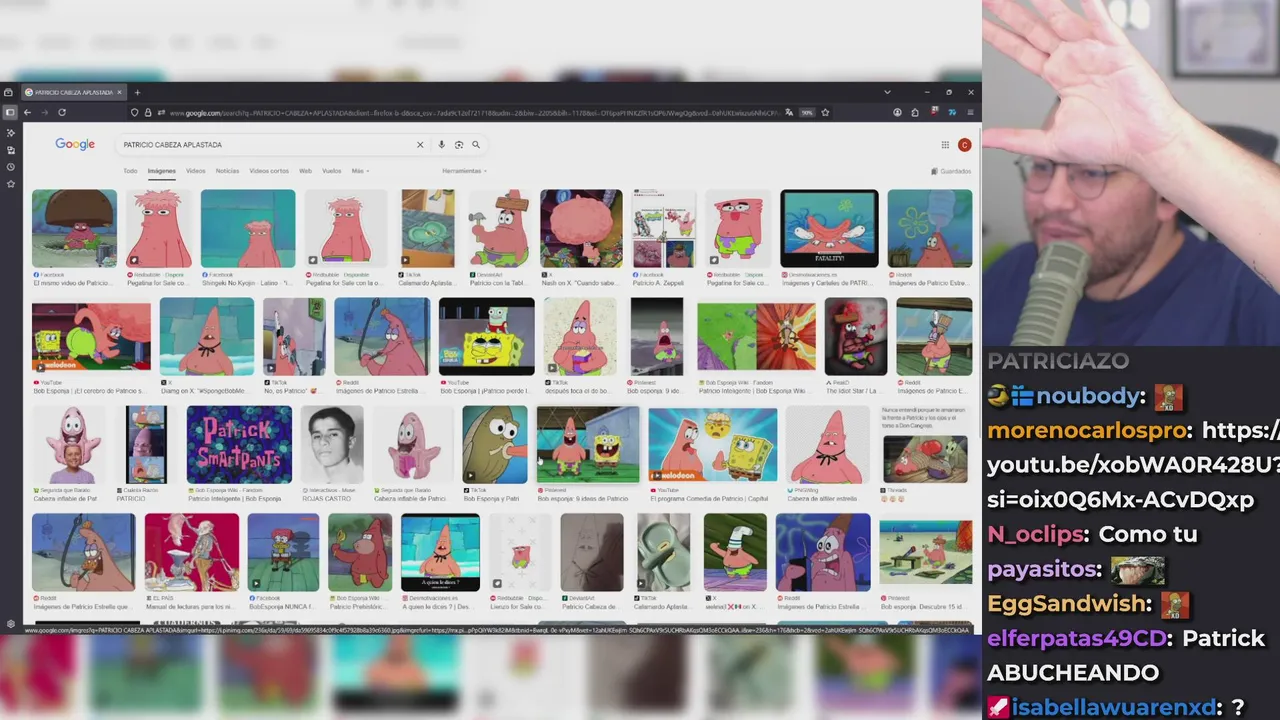
Task: Open the 'El mismo video de Patricio' thumbnail
Action: [74, 229]
